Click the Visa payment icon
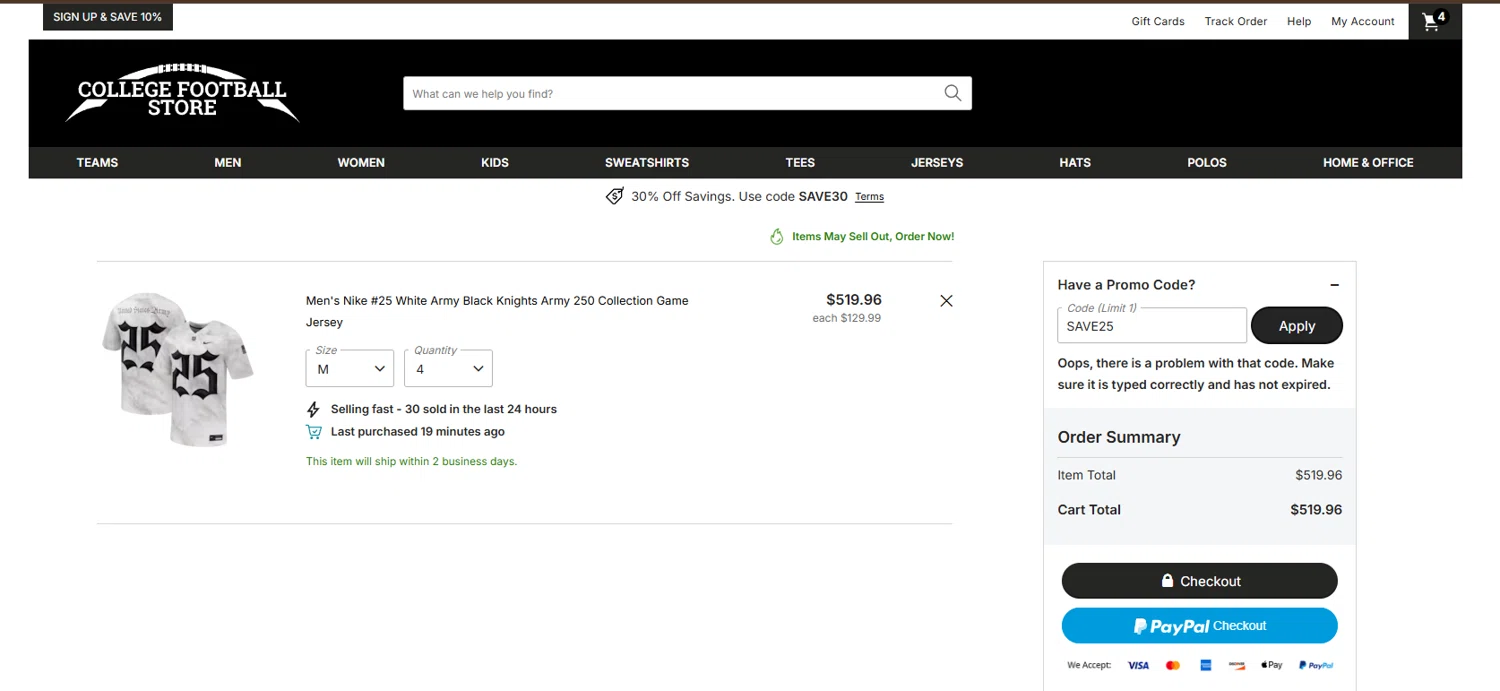 tap(1138, 665)
